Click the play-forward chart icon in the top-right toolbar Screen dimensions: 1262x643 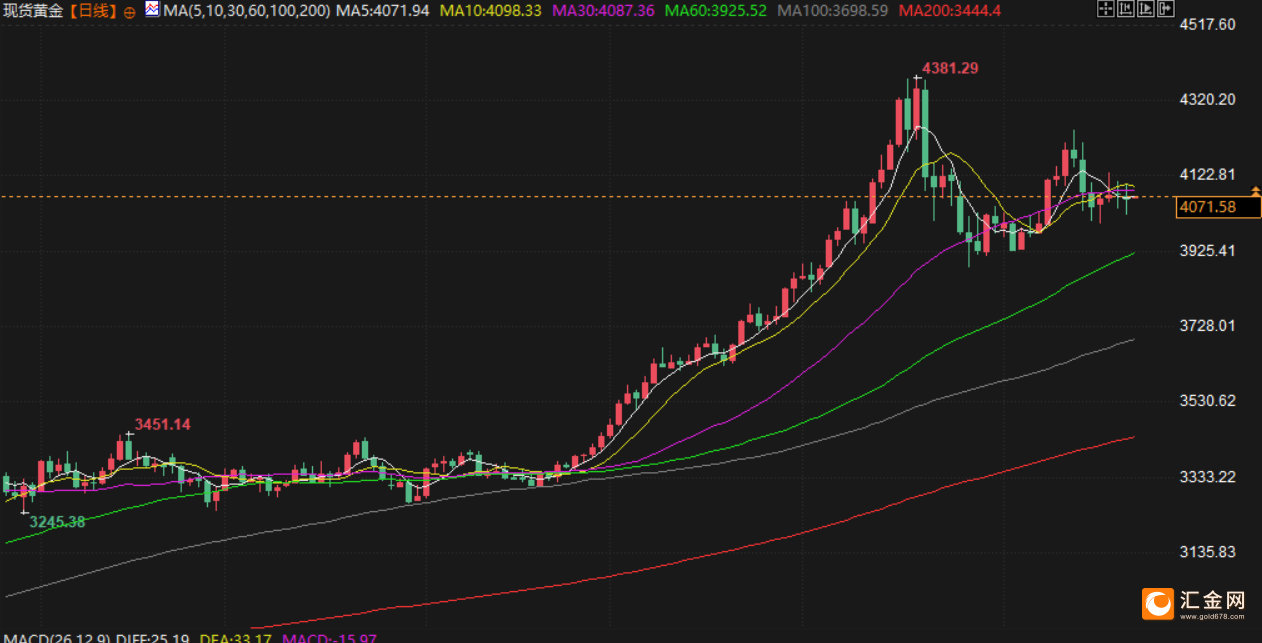tap(1146, 8)
